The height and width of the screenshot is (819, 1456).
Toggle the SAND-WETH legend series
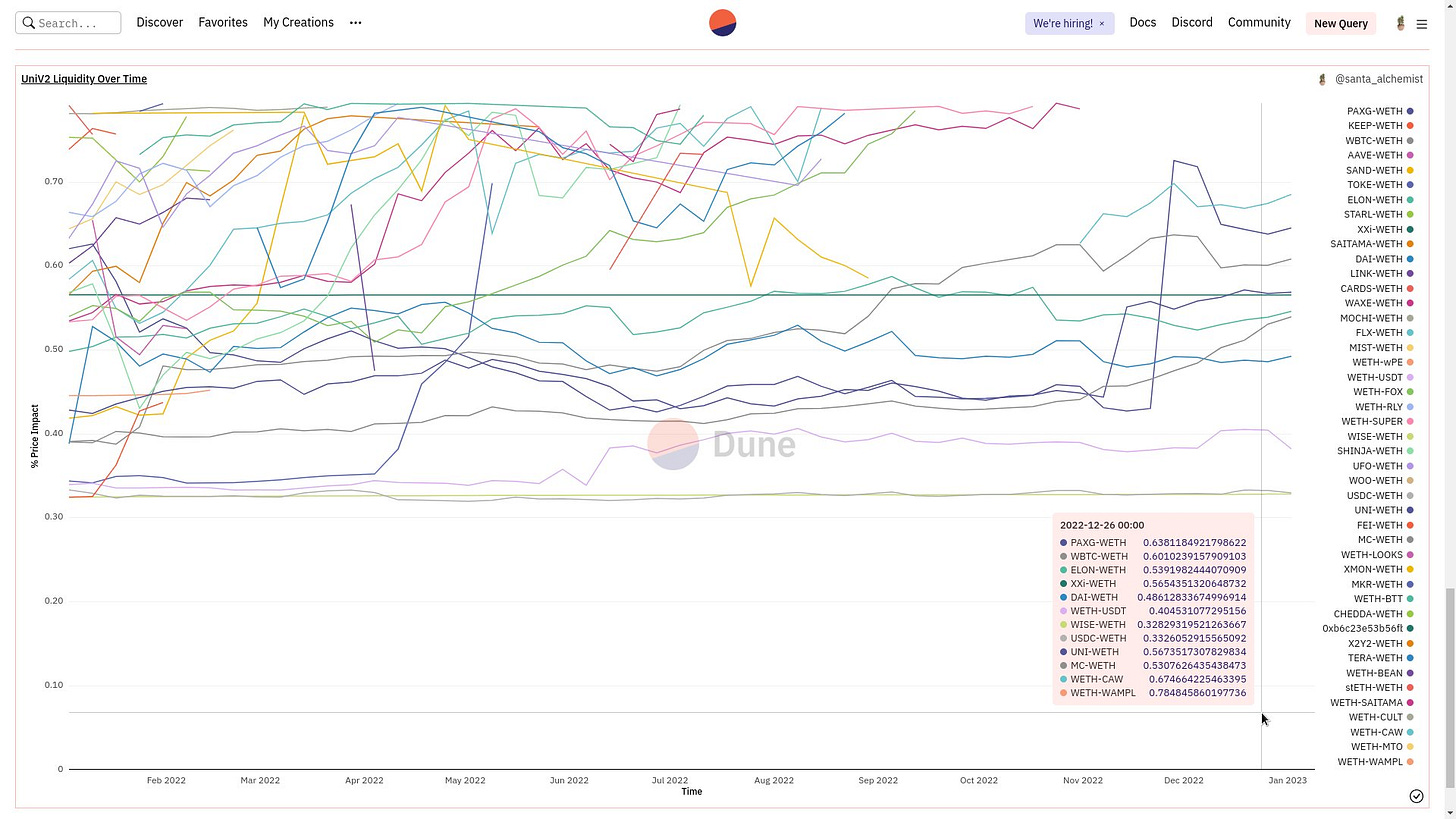coord(1380,170)
